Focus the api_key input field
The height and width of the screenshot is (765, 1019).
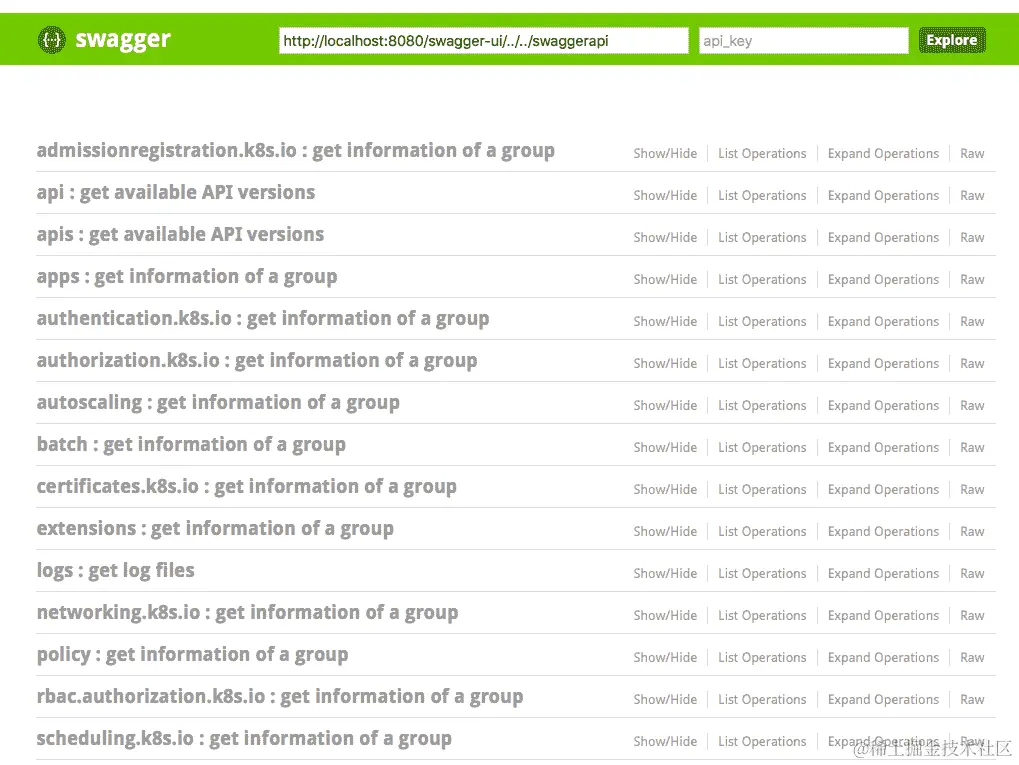803,40
